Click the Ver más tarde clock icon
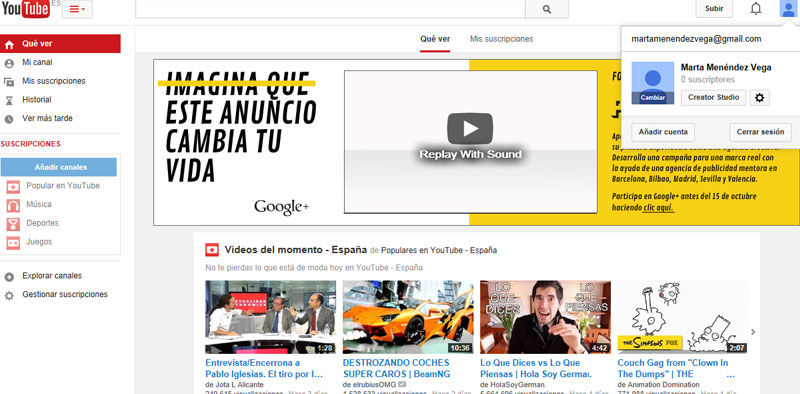800x394 pixels. click(9, 119)
